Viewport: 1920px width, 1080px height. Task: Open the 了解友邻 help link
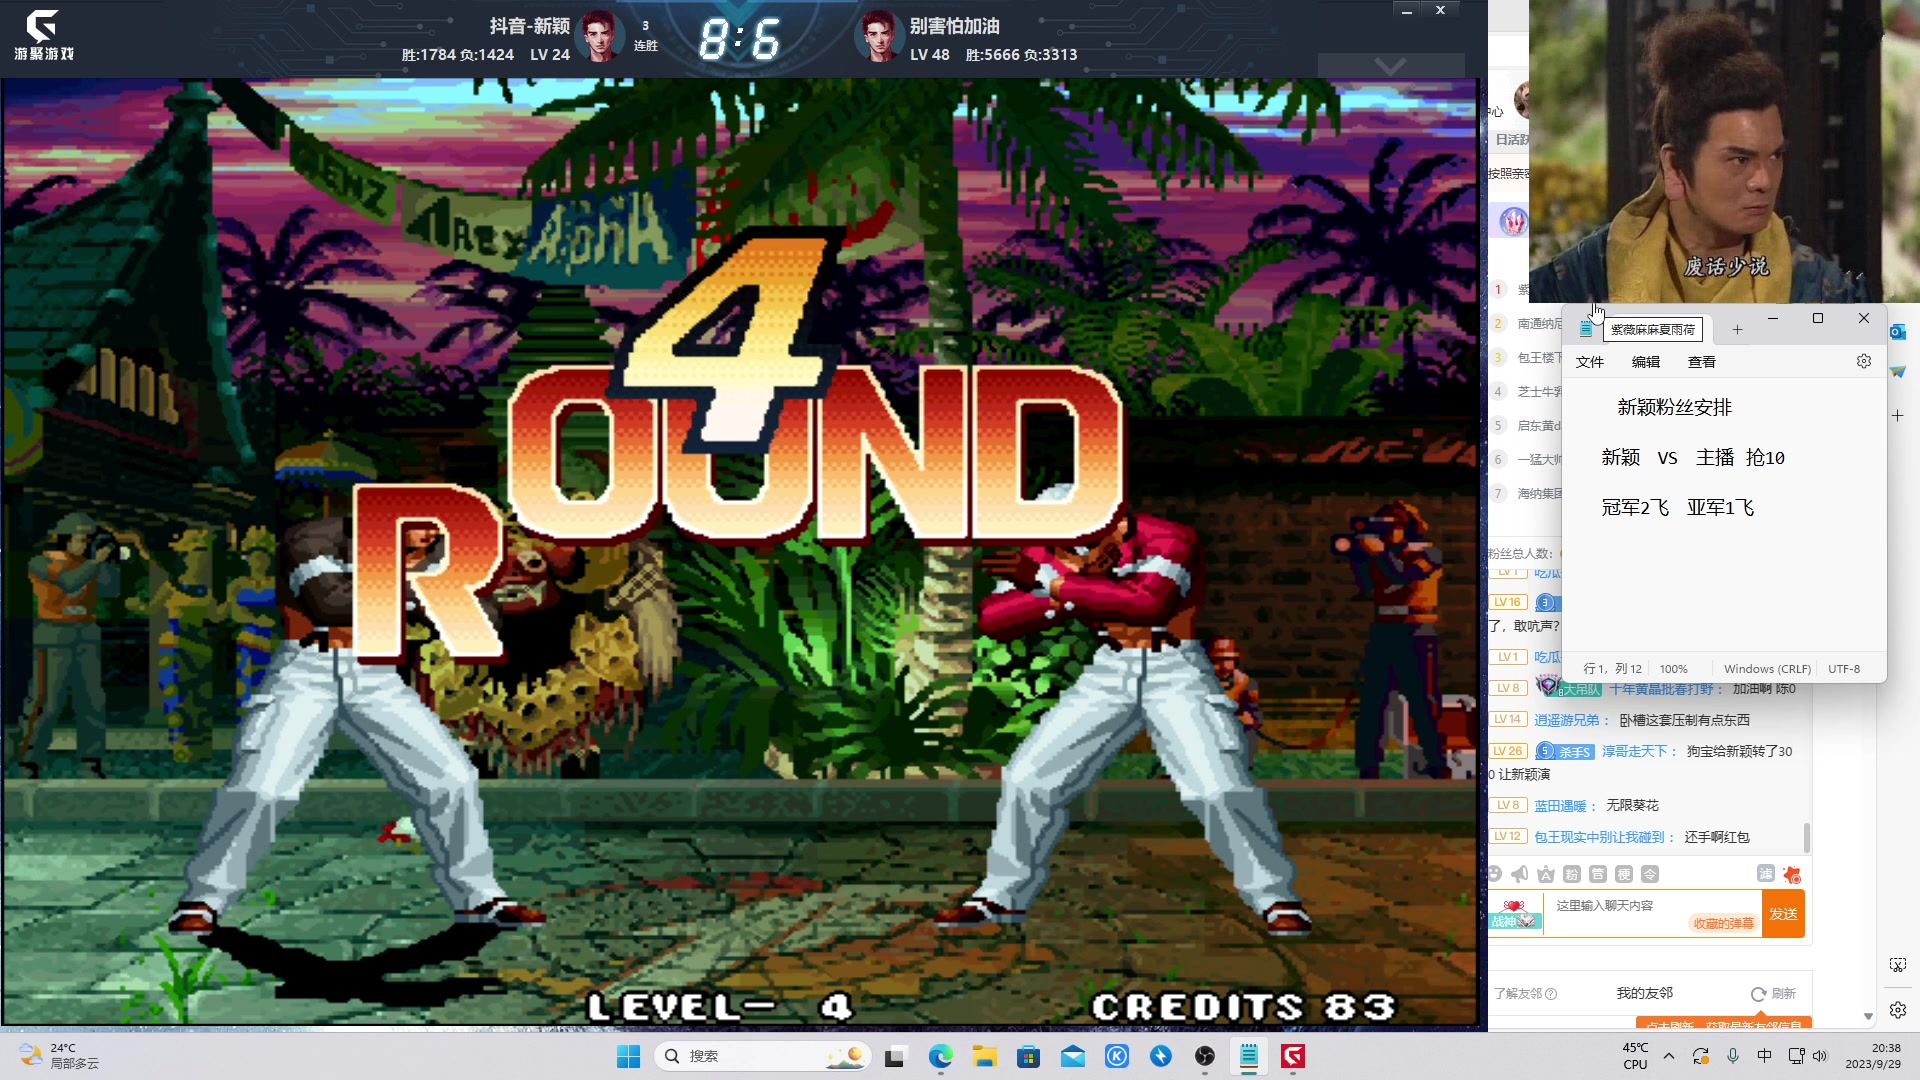coord(1525,993)
